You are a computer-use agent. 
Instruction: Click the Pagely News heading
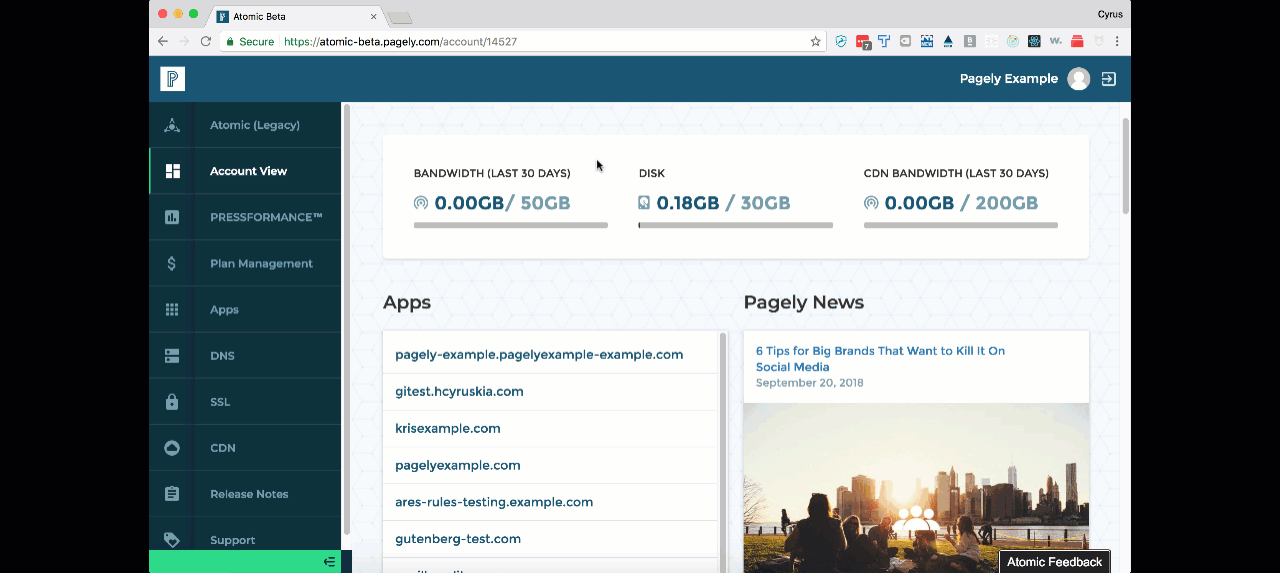(x=804, y=302)
